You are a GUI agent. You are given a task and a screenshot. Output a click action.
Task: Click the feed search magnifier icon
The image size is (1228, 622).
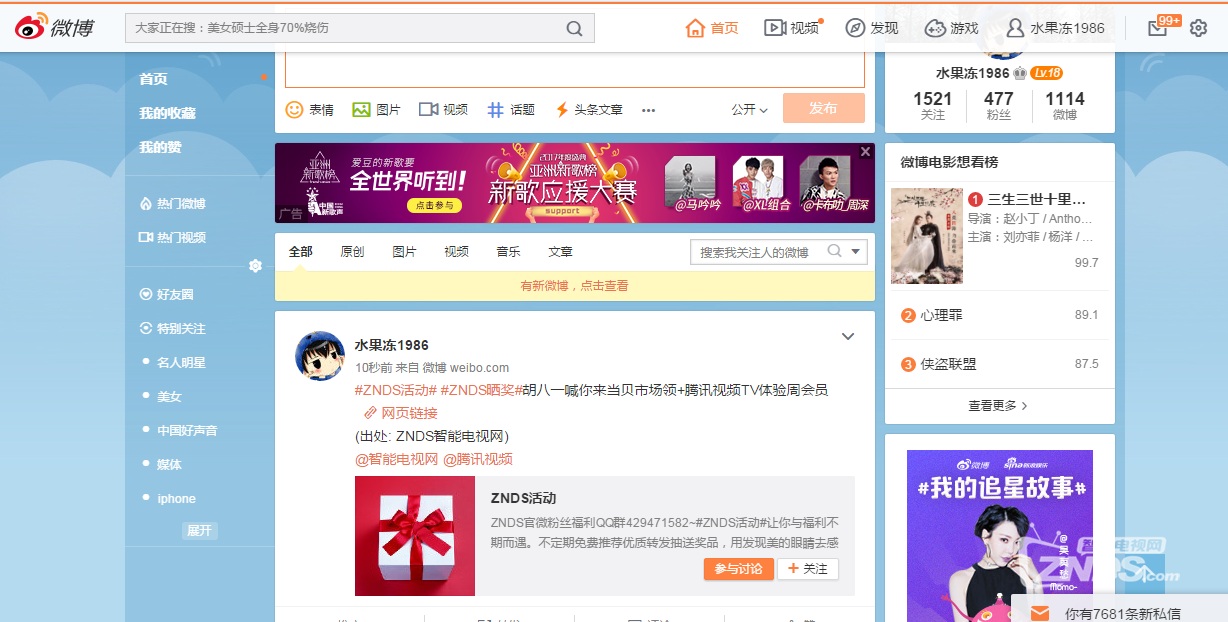pyautogui.click(x=834, y=252)
